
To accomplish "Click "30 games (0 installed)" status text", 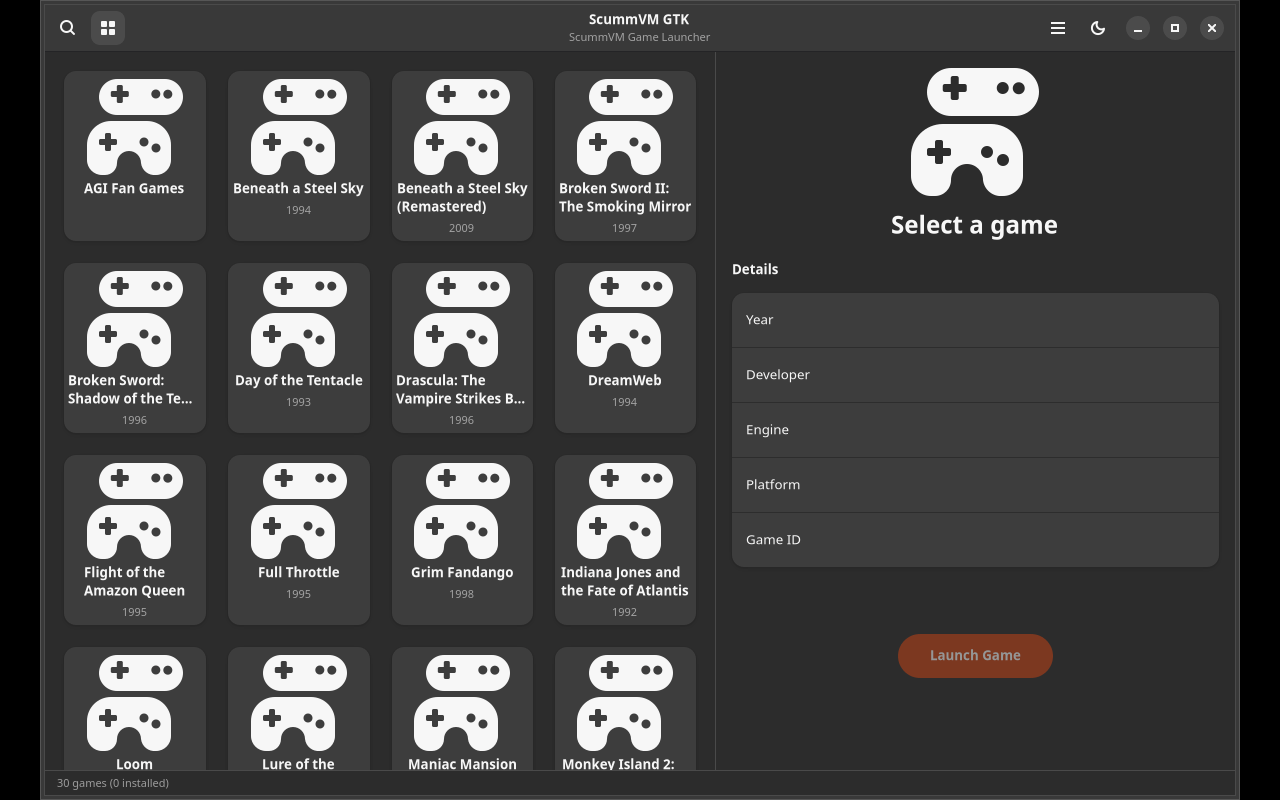I will click(x=113, y=783).
